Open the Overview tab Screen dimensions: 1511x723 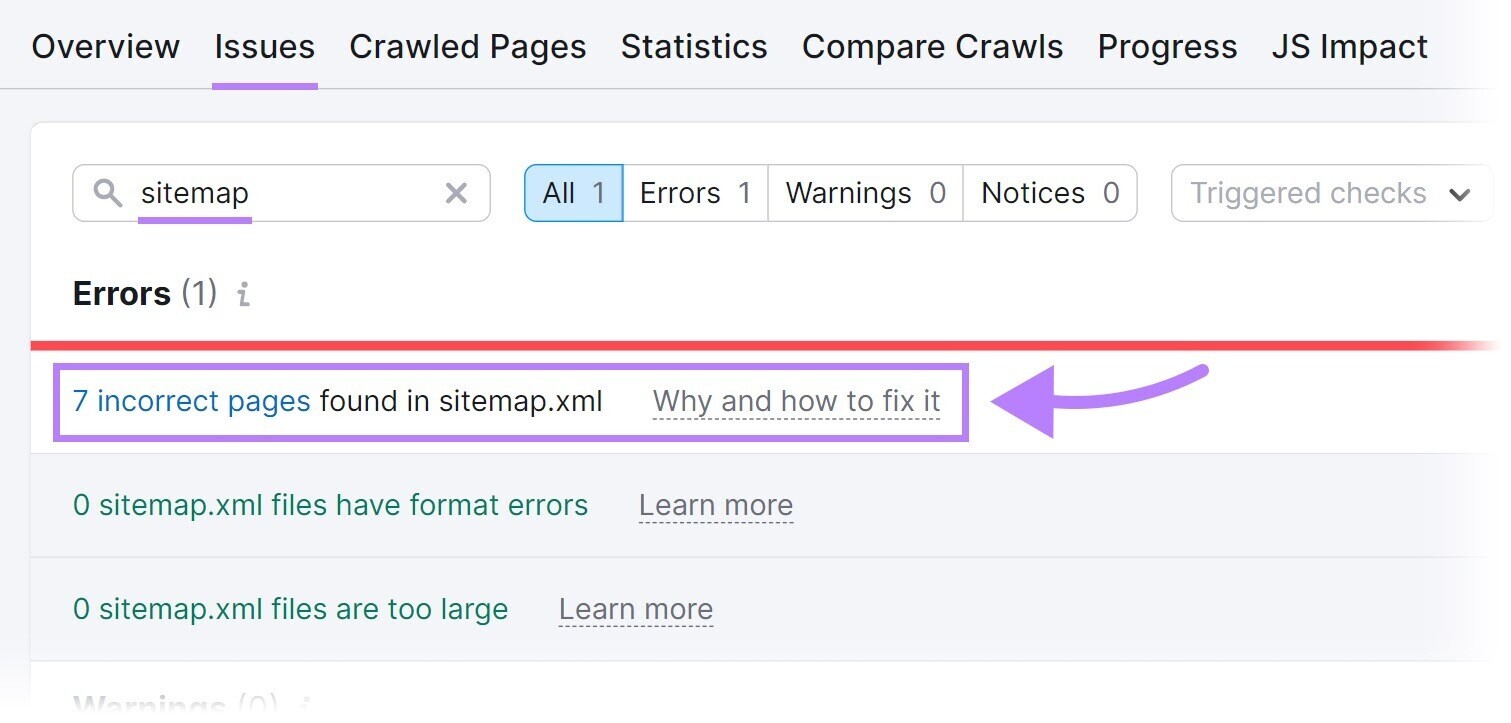tap(105, 46)
